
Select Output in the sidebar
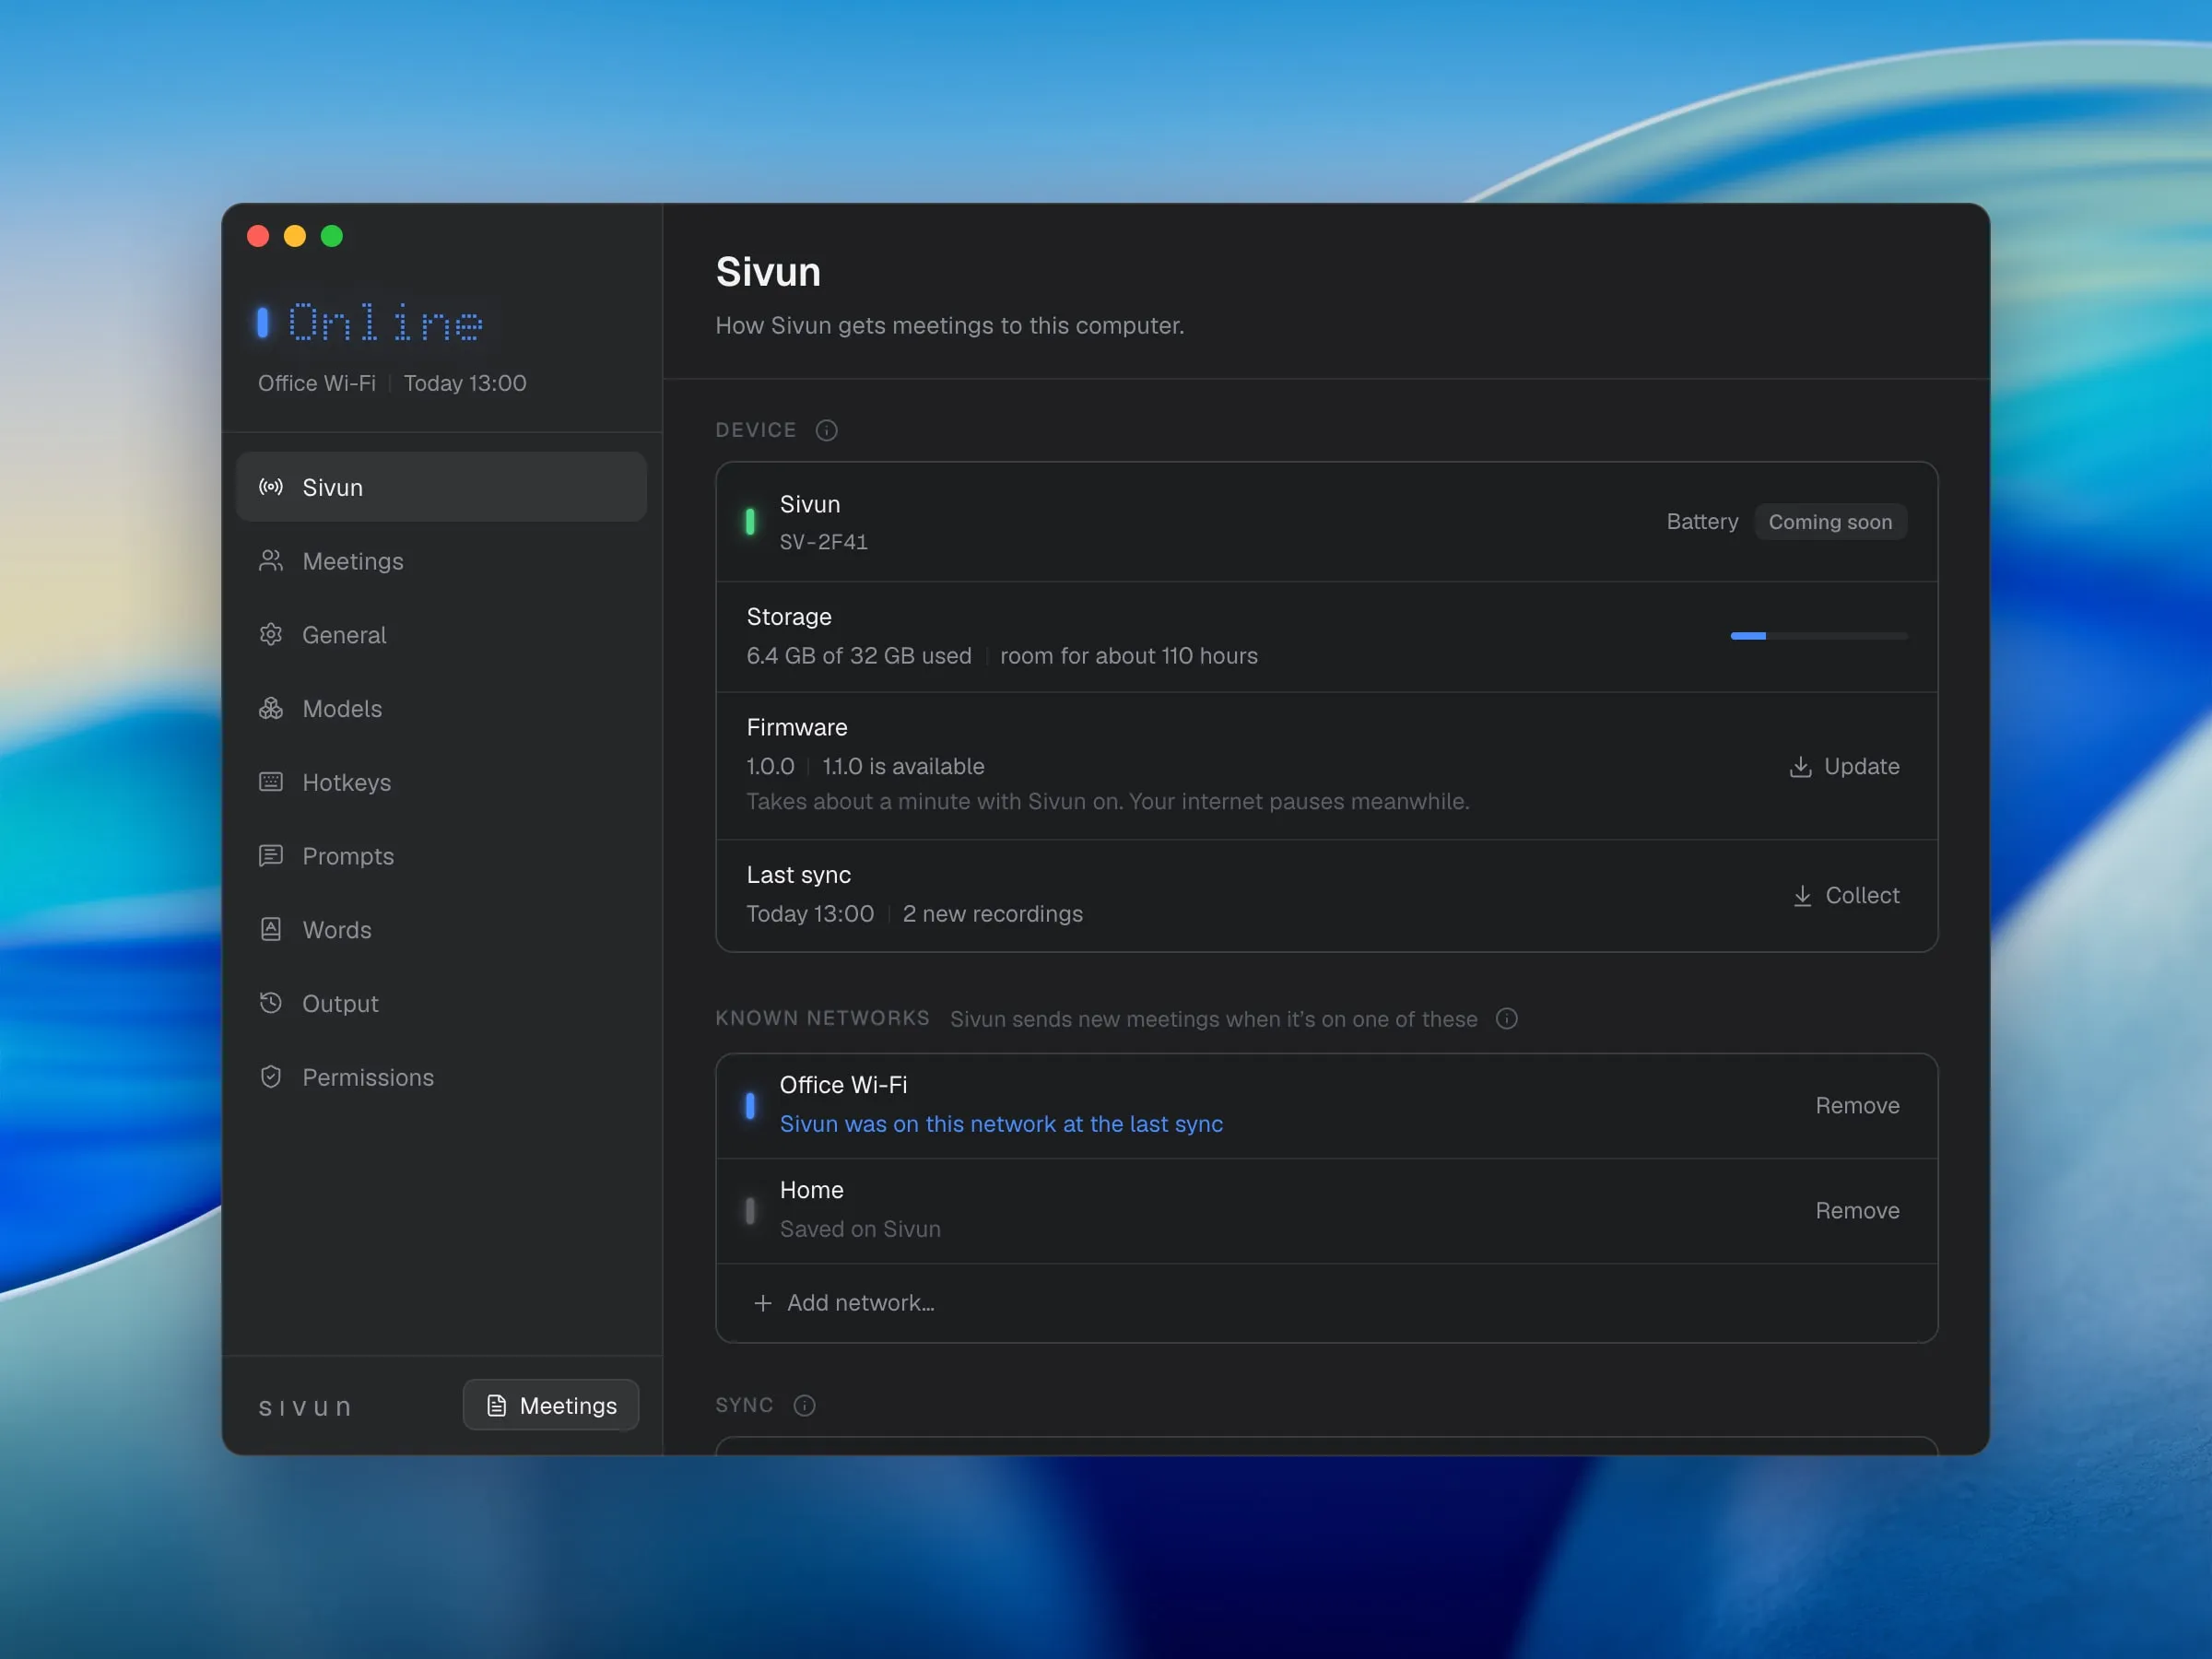point(441,1003)
